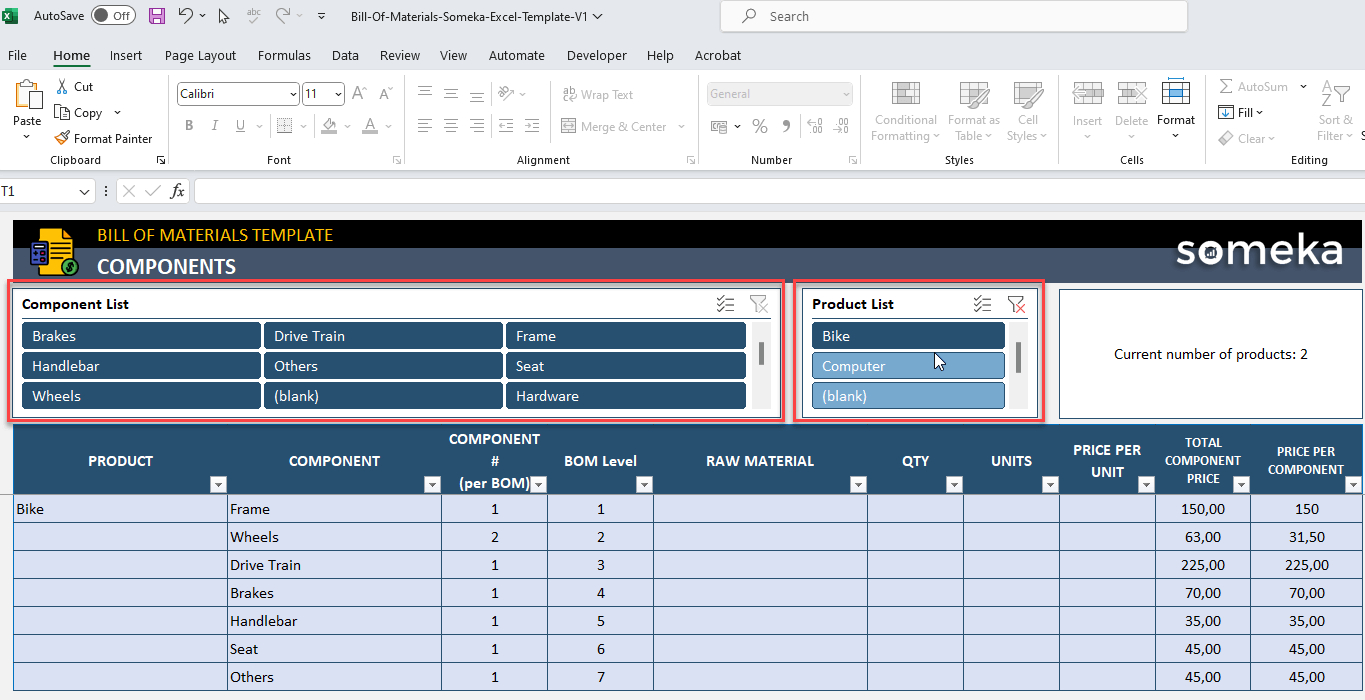Apply the Percent Style icon
This screenshot has width=1365, height=700.
[760, 127]
